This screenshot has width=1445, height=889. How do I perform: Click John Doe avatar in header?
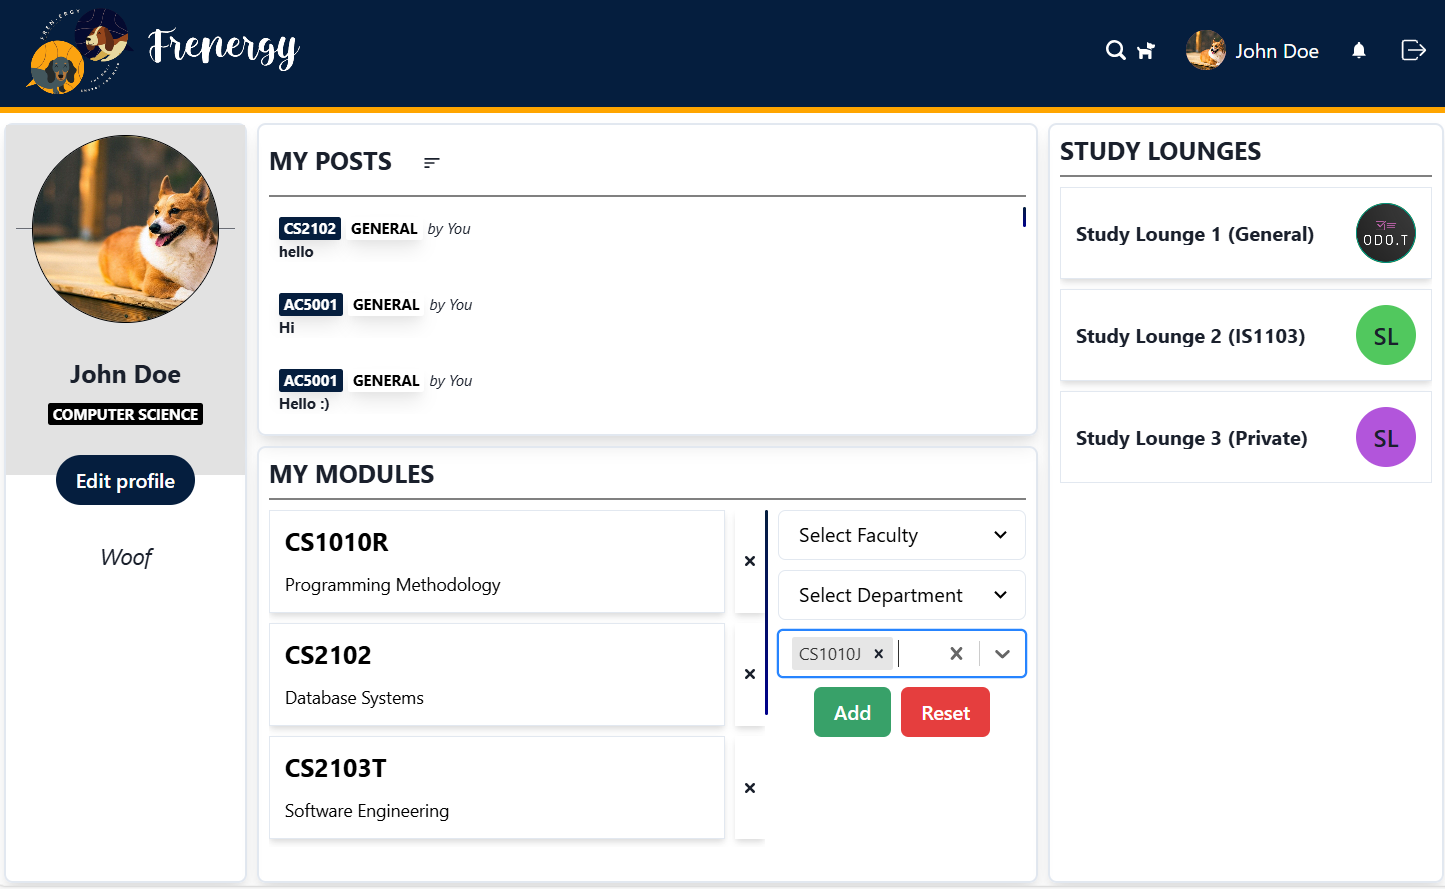point(1205,50)
